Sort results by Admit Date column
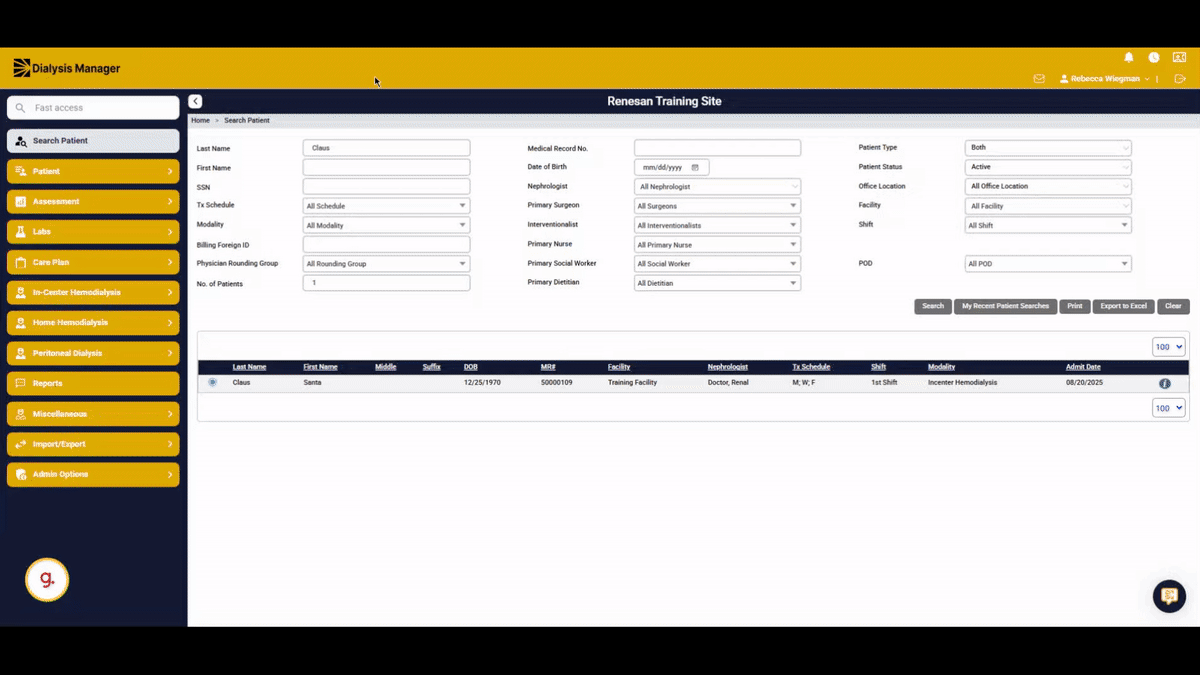The height and width of the screenshot is (675, 1200). coord(1083,367)
